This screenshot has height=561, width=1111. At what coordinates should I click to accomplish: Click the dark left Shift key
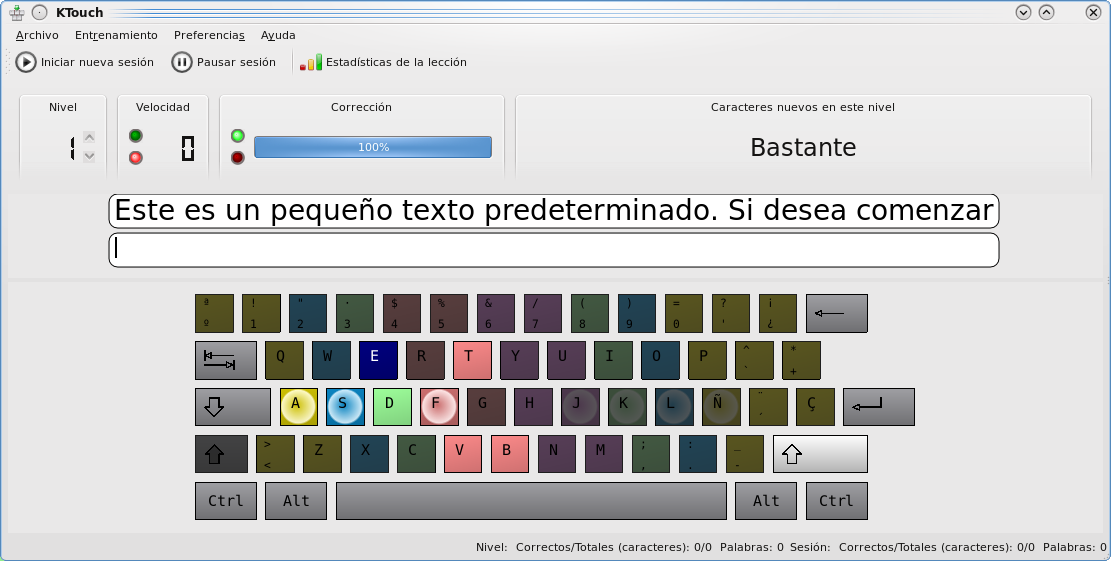(222, 454)
